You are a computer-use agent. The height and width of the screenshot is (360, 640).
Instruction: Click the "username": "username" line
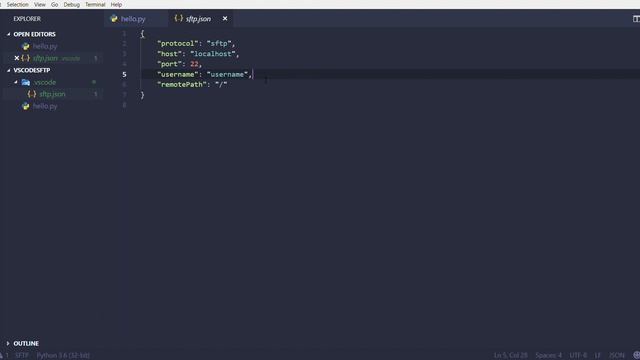click(x=205, y=74)
